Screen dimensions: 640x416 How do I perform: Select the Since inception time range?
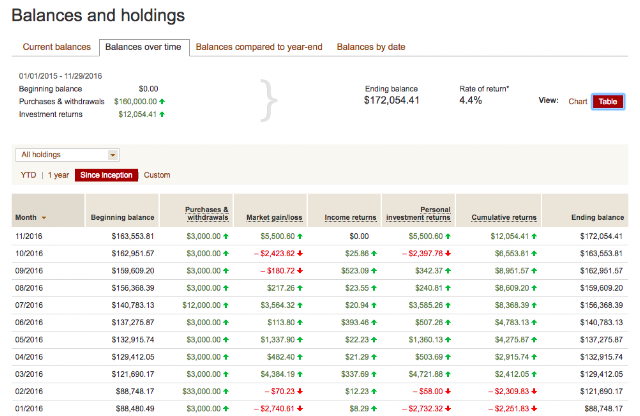106,175
